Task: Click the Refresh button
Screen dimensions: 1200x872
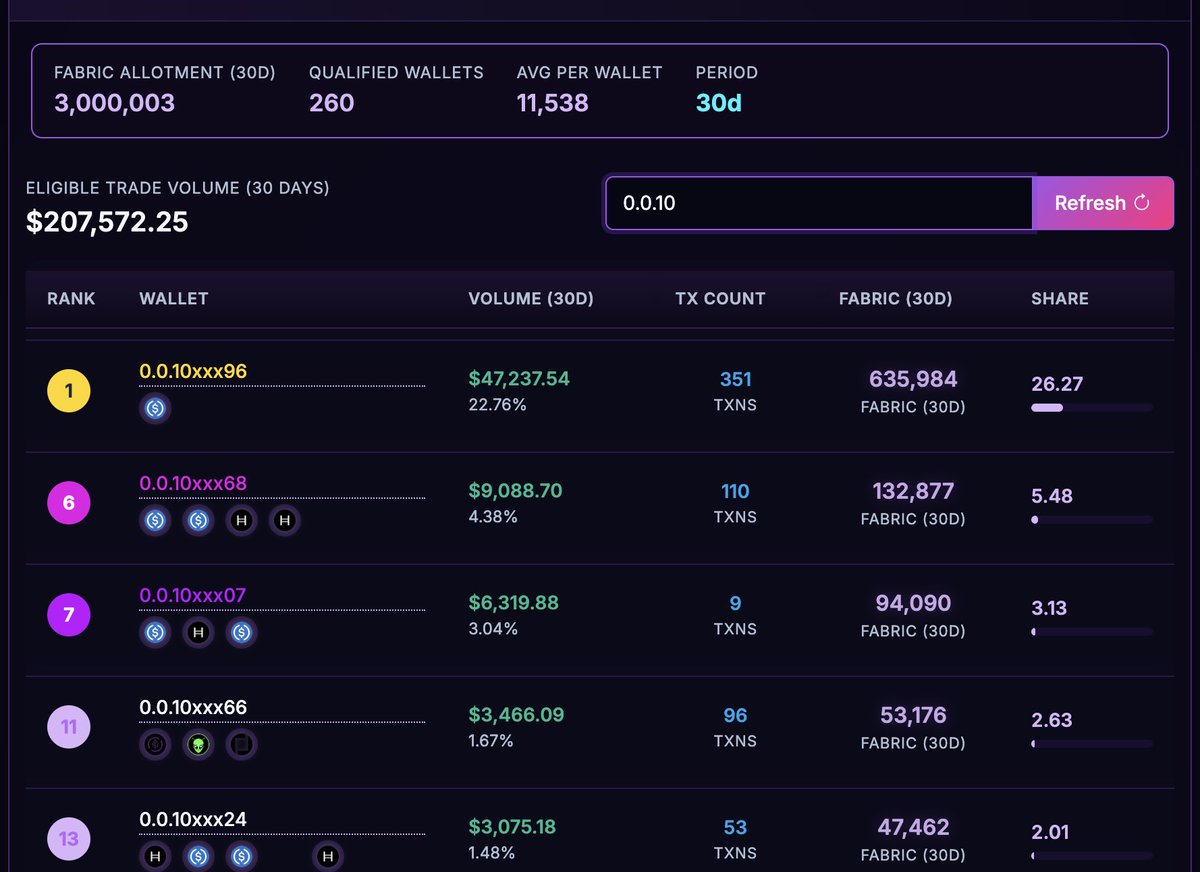Action: tap(1103, 203)
